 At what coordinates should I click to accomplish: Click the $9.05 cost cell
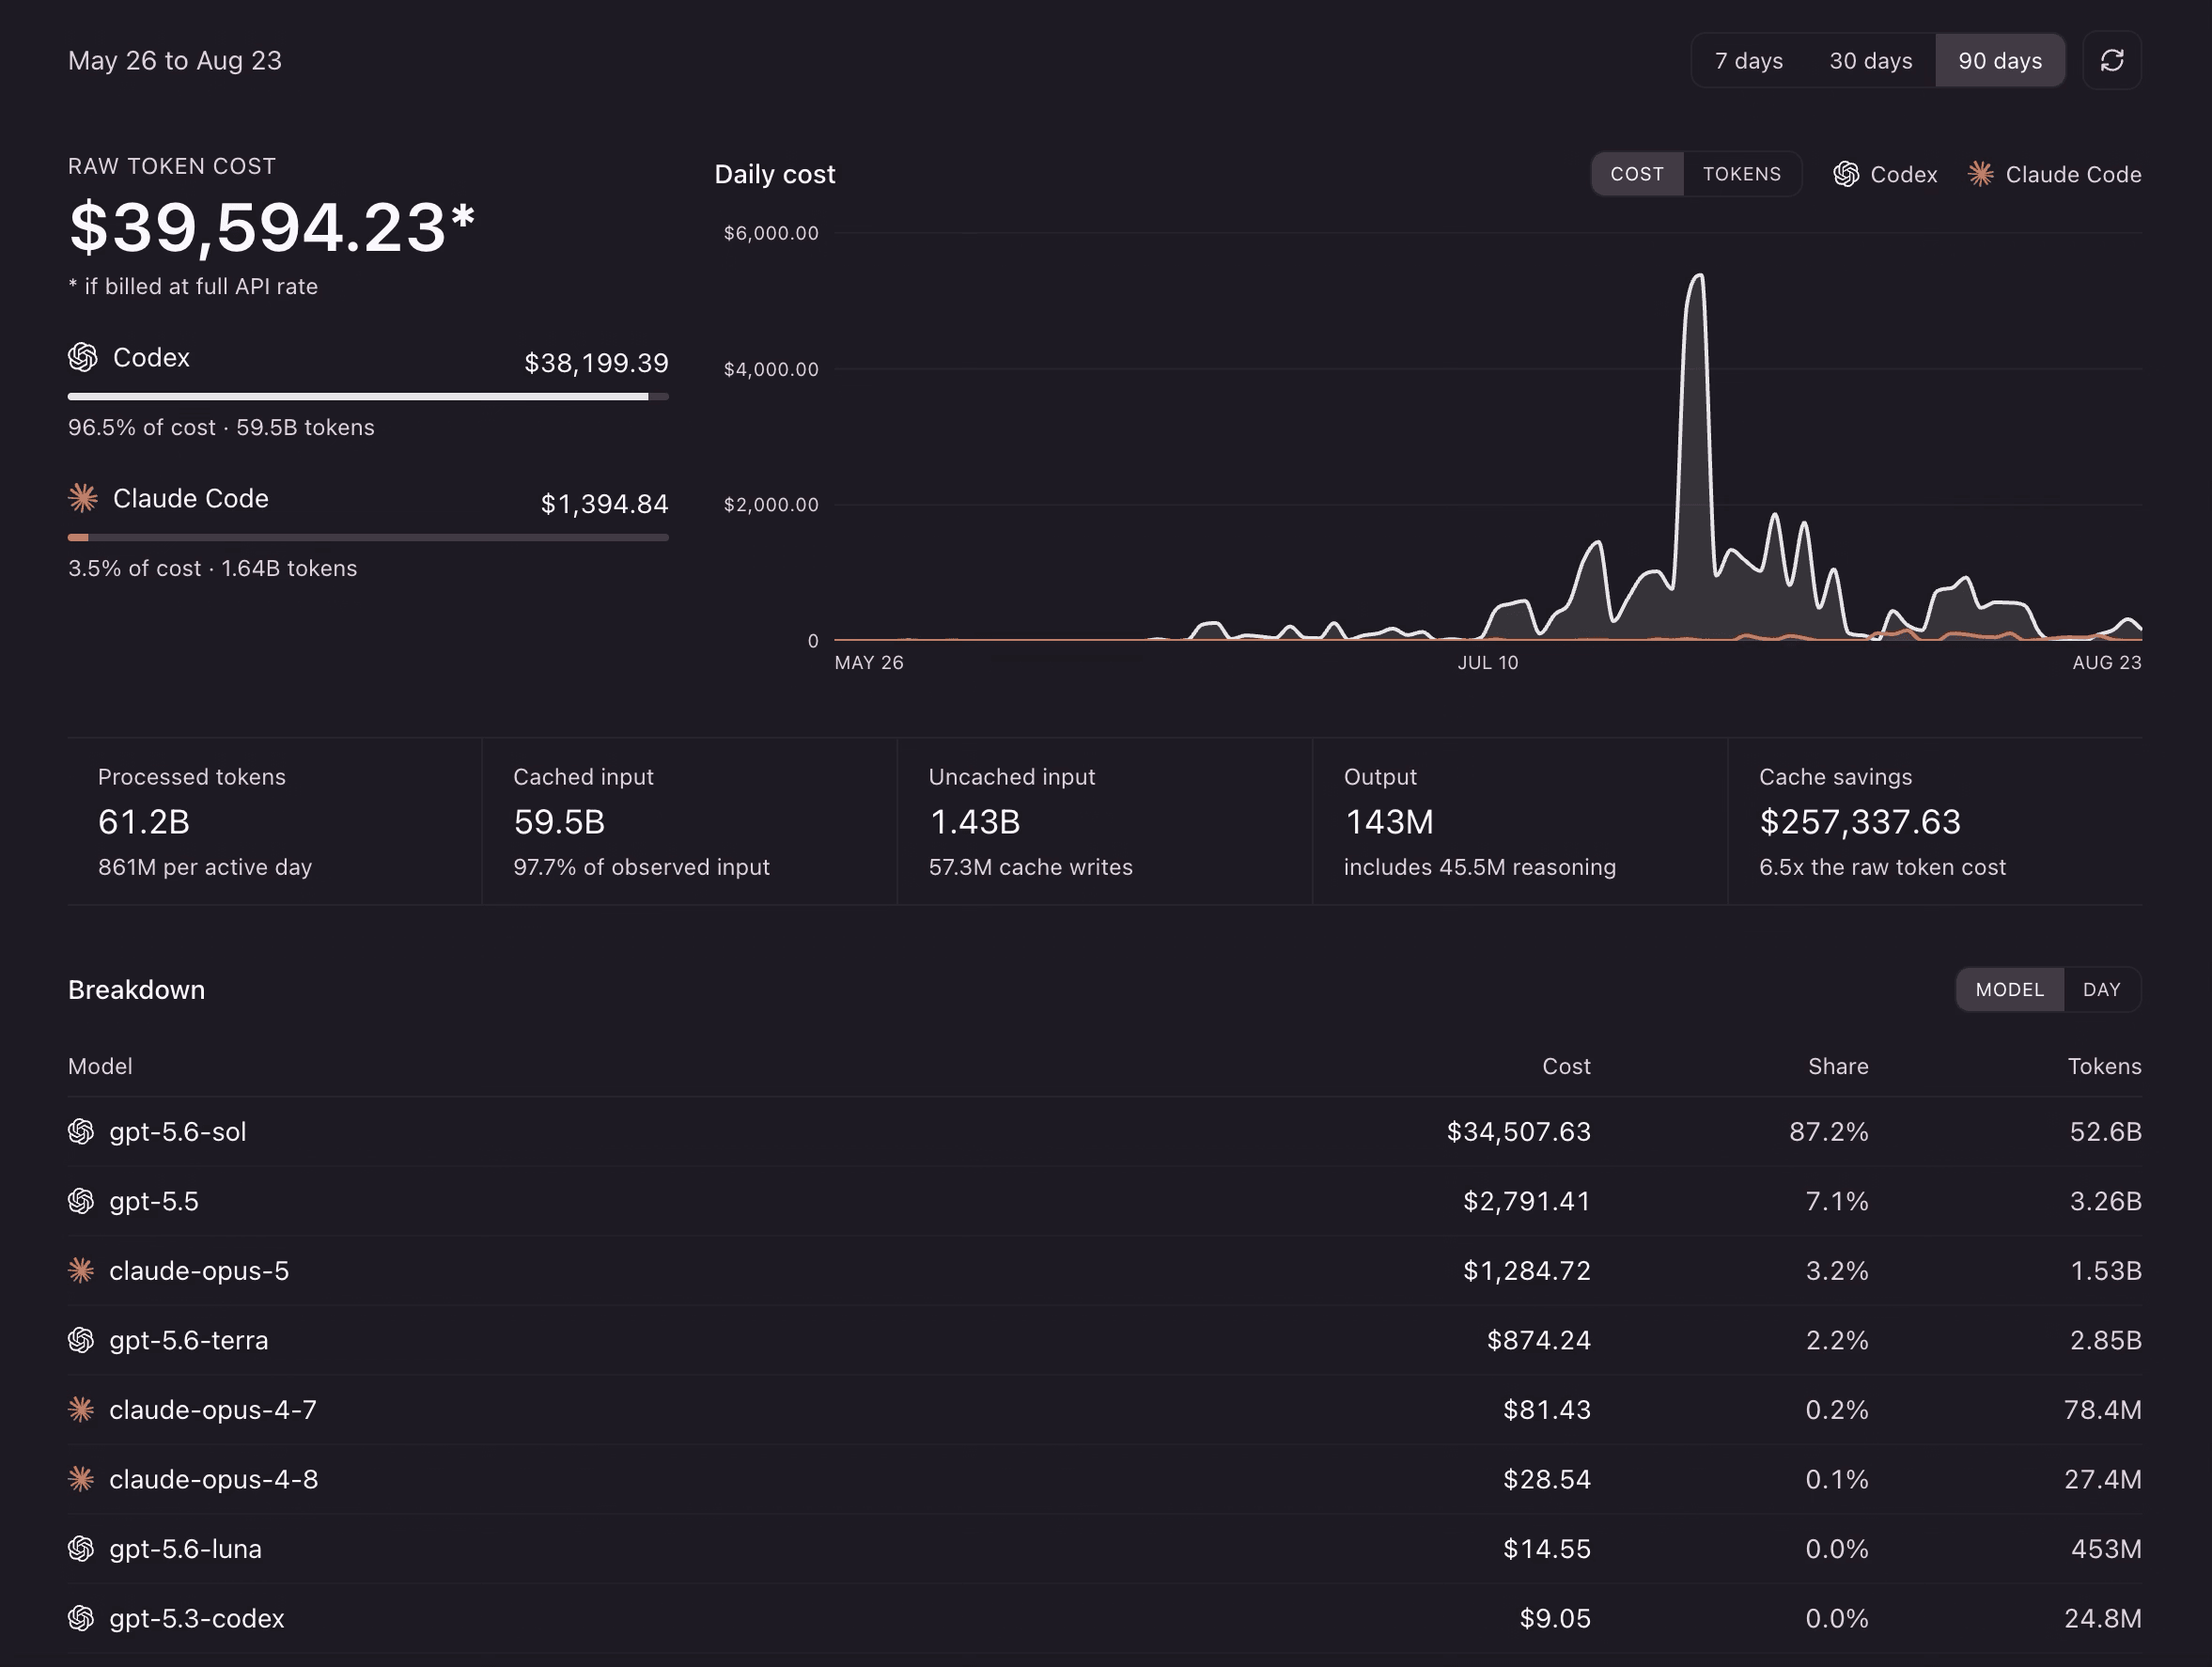coord(1554,1618)
